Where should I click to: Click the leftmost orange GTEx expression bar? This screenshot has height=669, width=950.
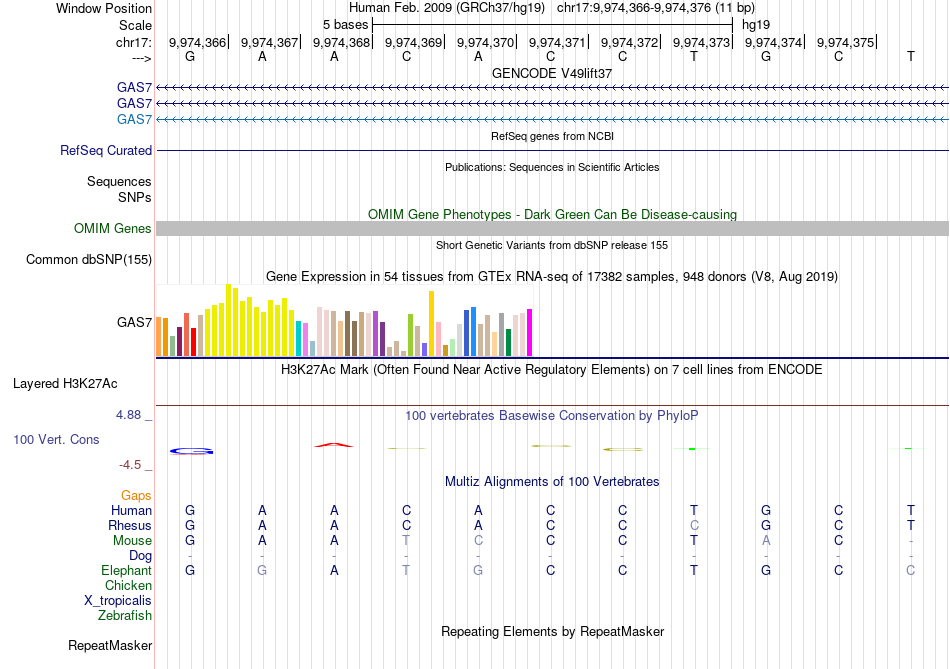point(159,336)
